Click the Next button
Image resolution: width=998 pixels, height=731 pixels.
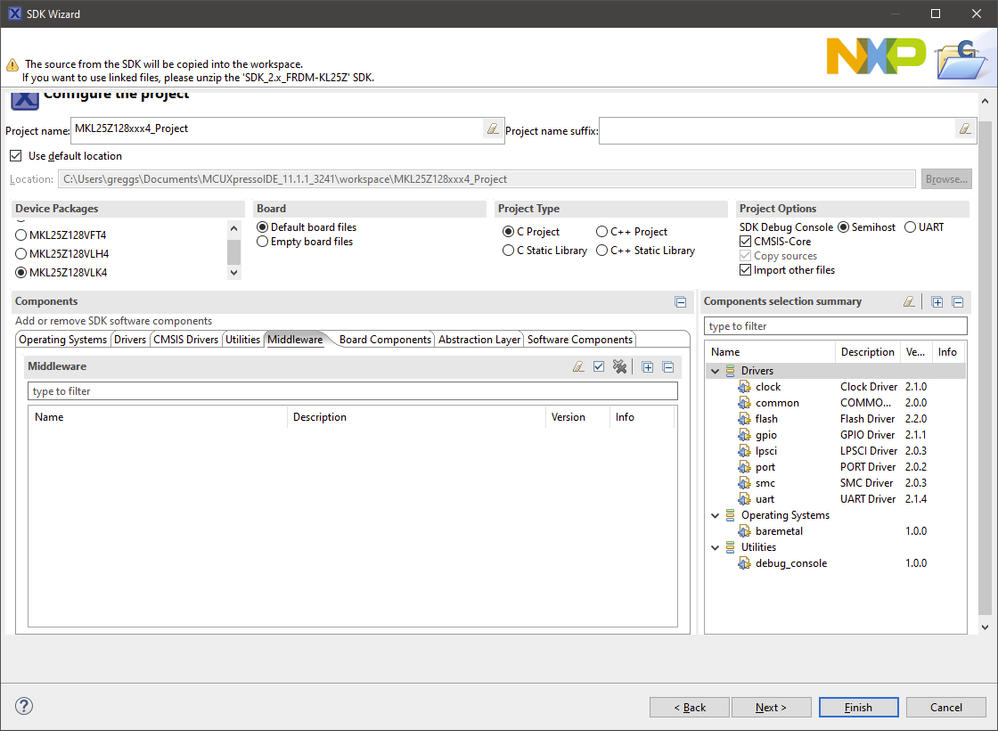pos(771,707)
